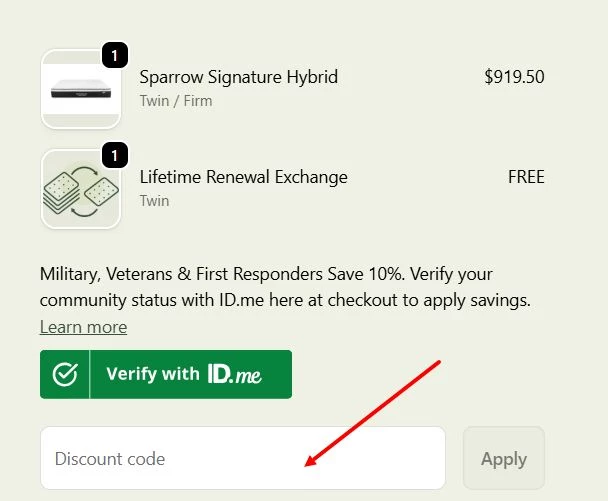Click the ID.me logo in the green button
The width and height of the screenshot is (608, 501).
click(x=234, y=374)
